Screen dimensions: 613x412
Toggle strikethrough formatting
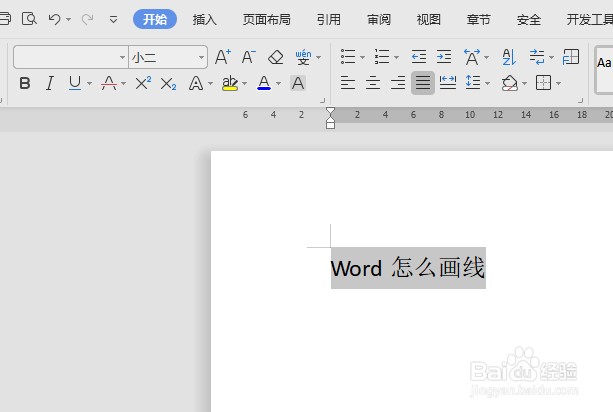[109, 83]
